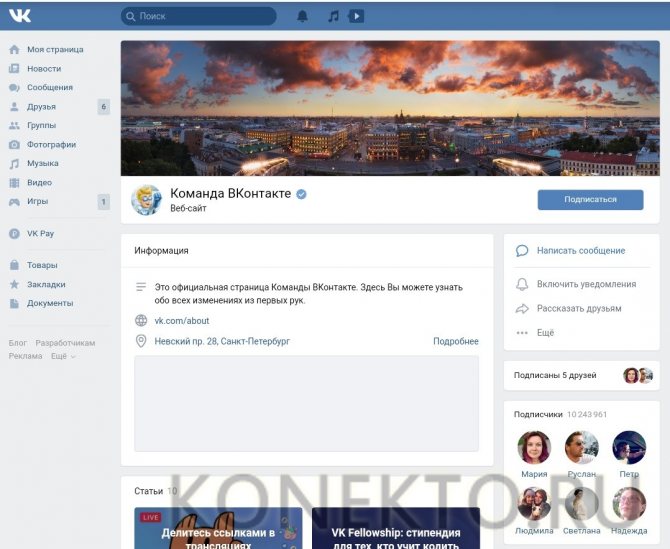Click the Saint Petersburg cover image
Screen dimensions: 670x549
click(390, 108)
